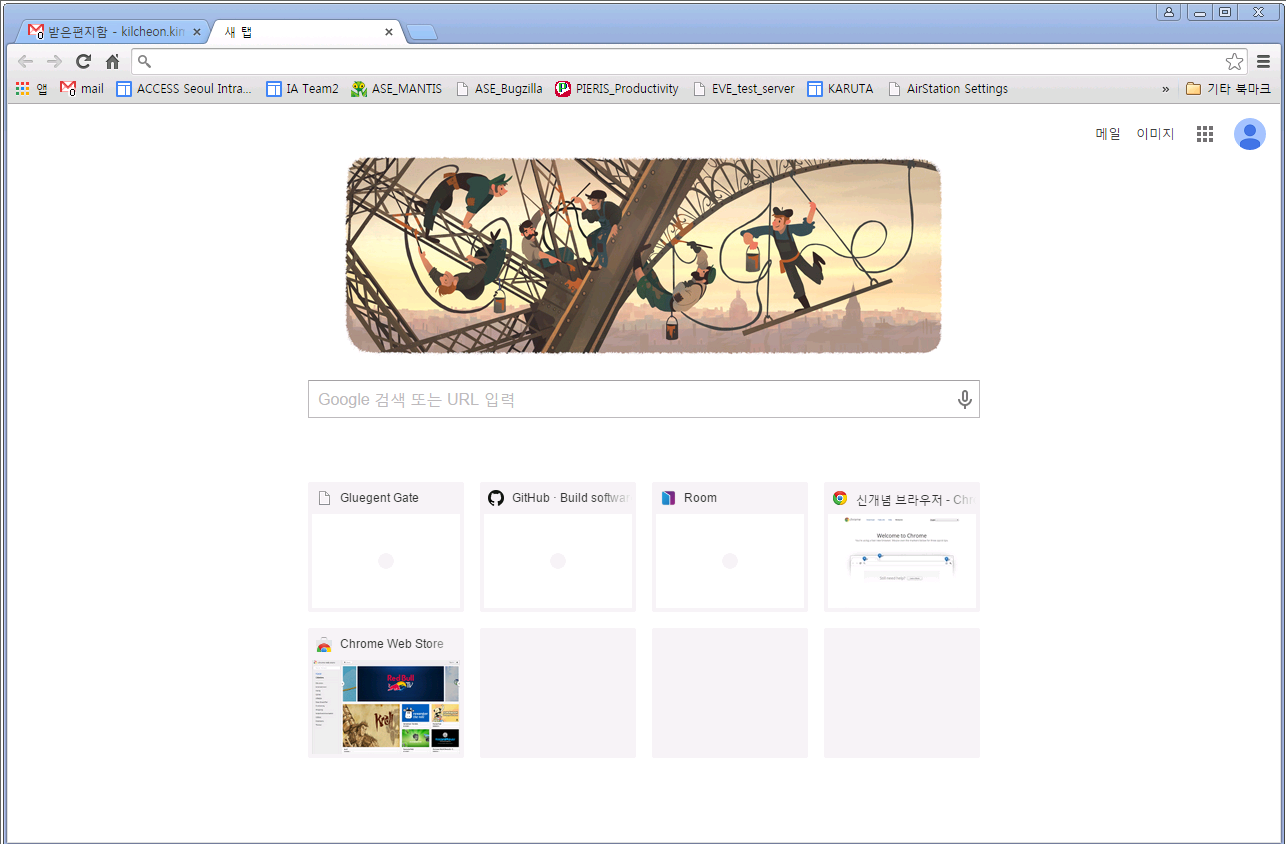1286x844 pixels.
Task: Open the GitHub most visited tile
Action: 558,547
